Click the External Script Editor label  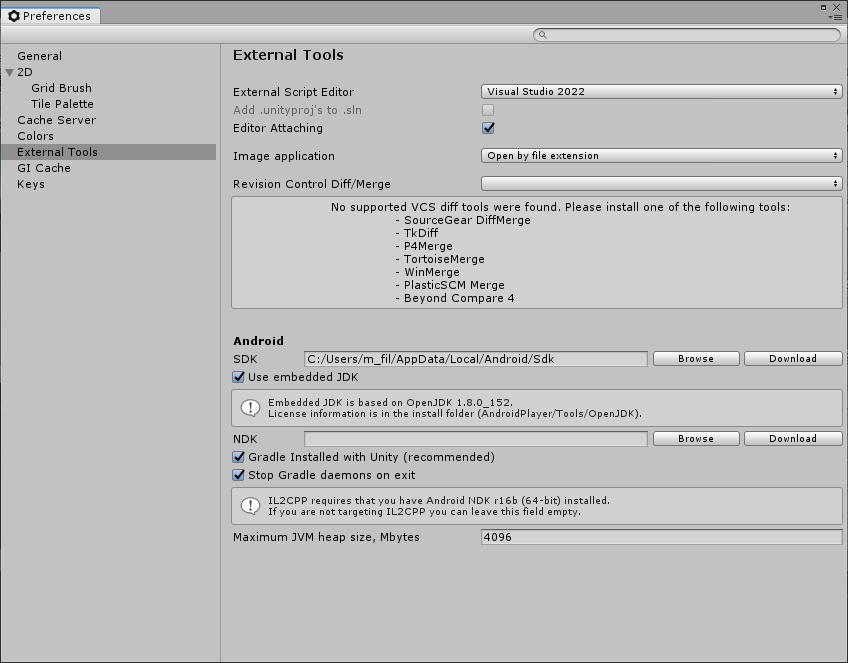point(294,92)
